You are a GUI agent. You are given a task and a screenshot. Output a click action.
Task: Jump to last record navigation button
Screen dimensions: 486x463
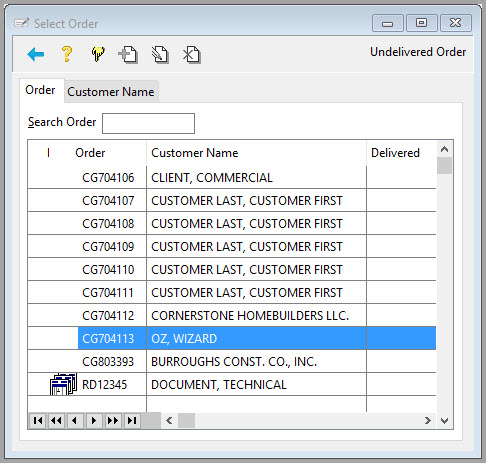point(132,421)
